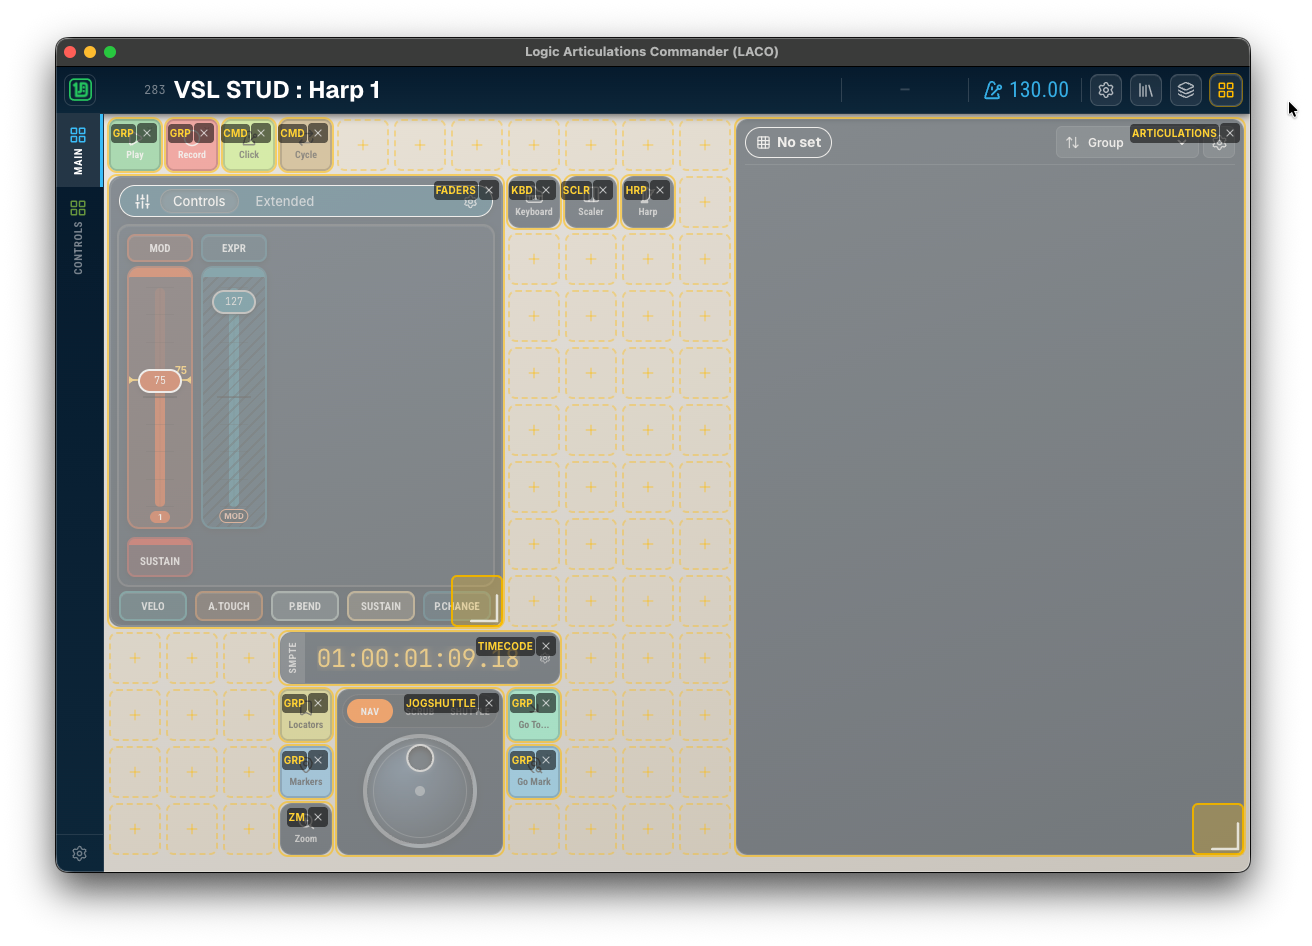Remove the Markers group widget
Screen dimensions: 1312x946
point(318,760)
